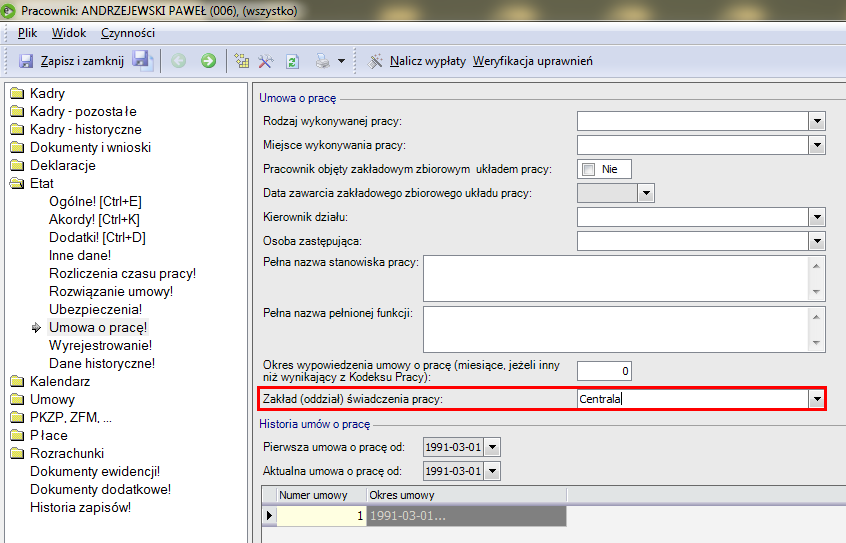Click scroll-up arrow of pełnionej funkcji text area
This screenshot has height=543, width=846.
click(816, 316)
